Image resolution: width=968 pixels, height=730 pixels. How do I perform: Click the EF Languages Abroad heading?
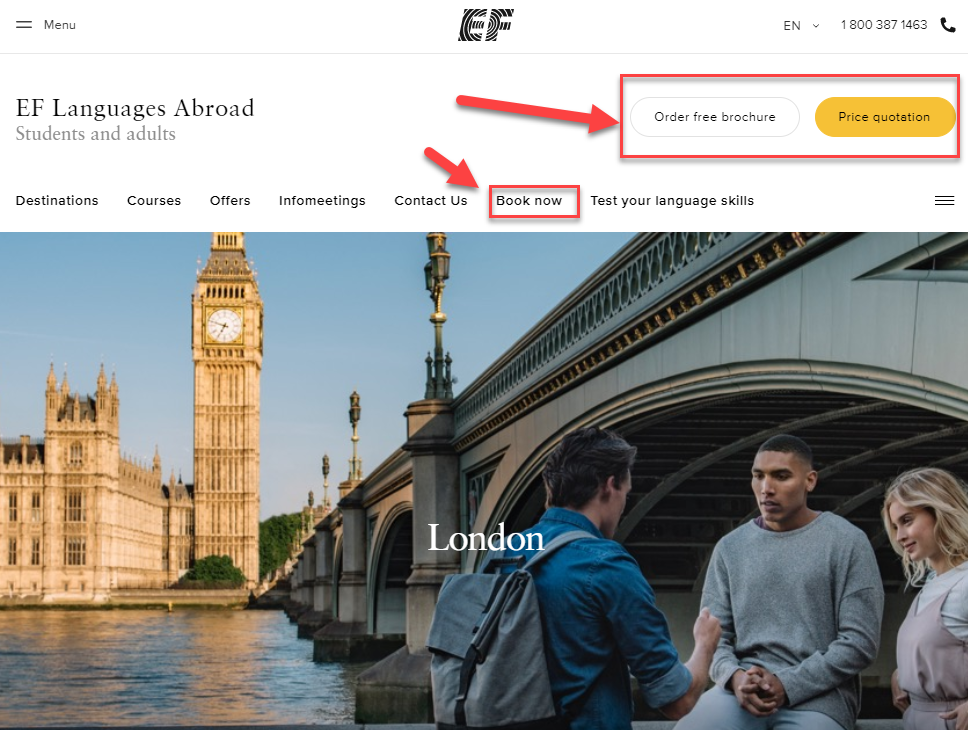pyautogui.click(x=135, y=109)
